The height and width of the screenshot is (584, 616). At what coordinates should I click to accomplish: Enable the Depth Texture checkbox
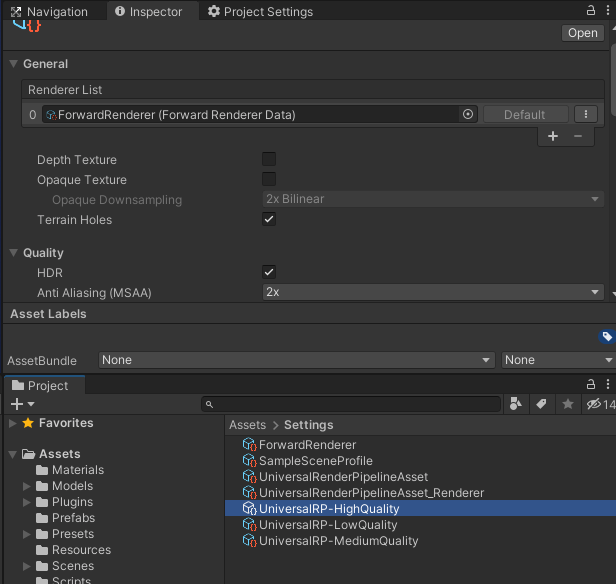coord(269,159)
